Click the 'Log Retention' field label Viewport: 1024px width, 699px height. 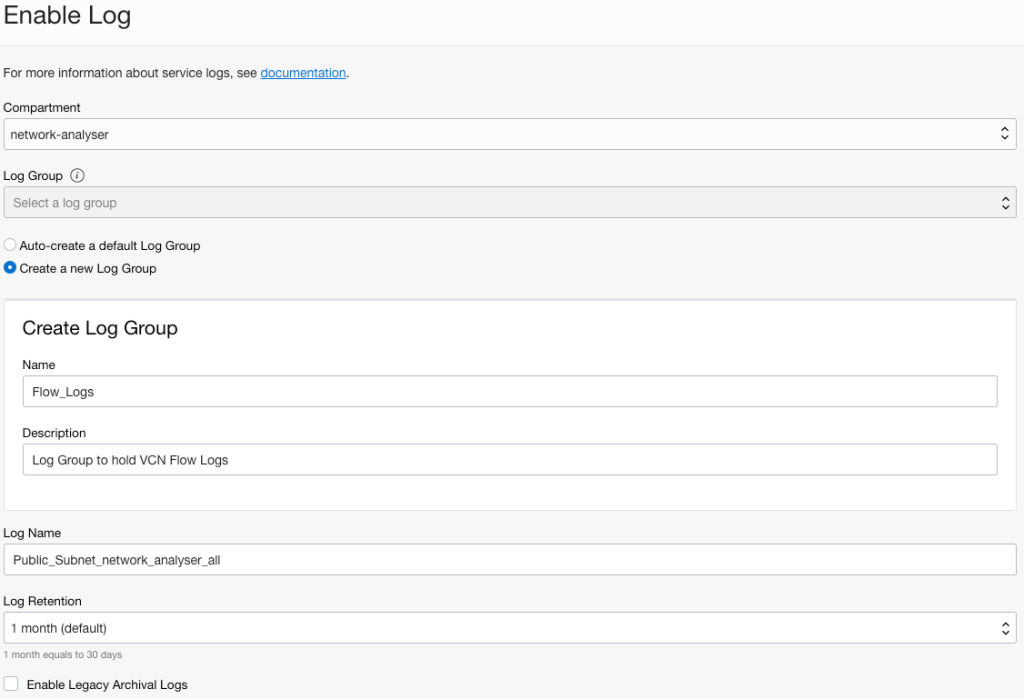tap(42, 601)
